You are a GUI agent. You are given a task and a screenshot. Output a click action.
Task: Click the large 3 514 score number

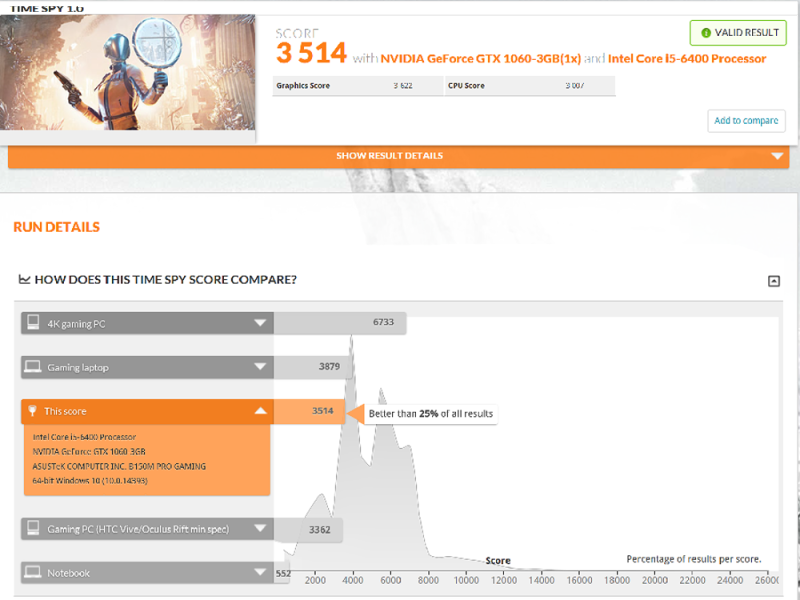click(x=311, y=53)
